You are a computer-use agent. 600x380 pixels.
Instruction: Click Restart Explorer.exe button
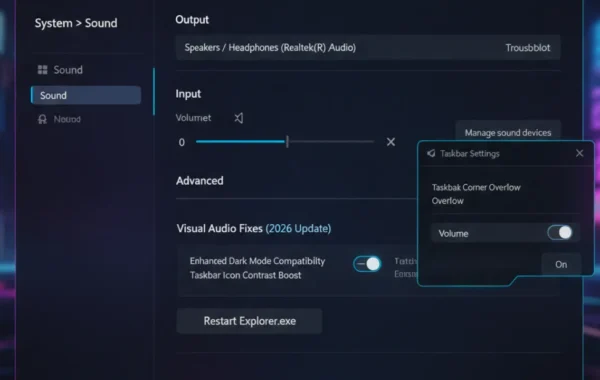point(249,321)
